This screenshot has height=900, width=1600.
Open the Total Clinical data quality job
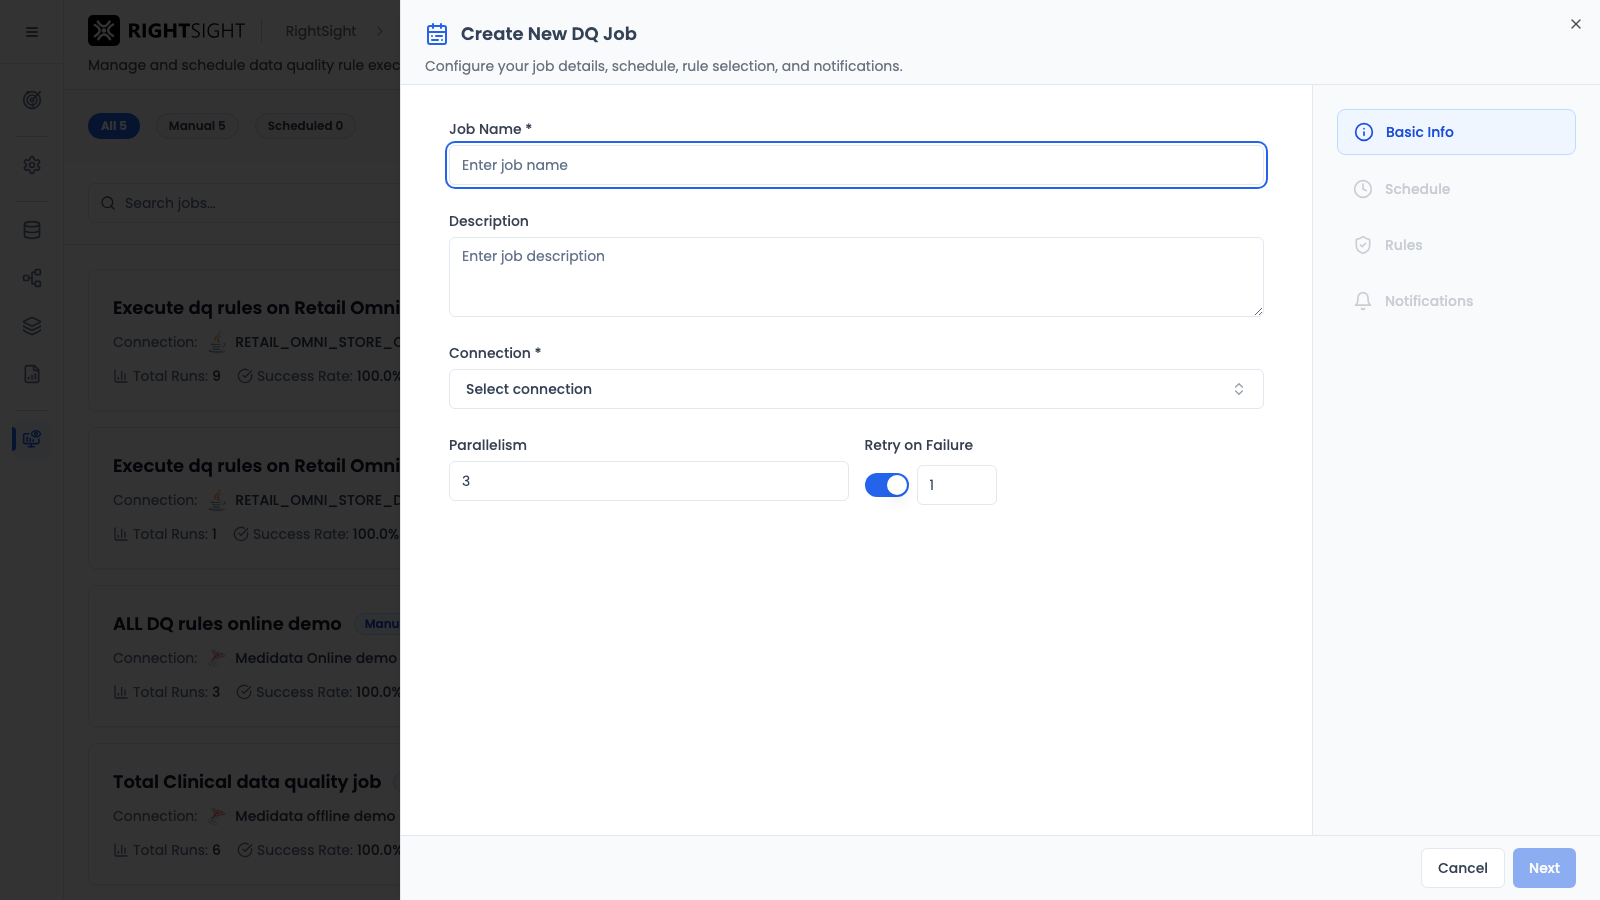[x=247, y=782]
